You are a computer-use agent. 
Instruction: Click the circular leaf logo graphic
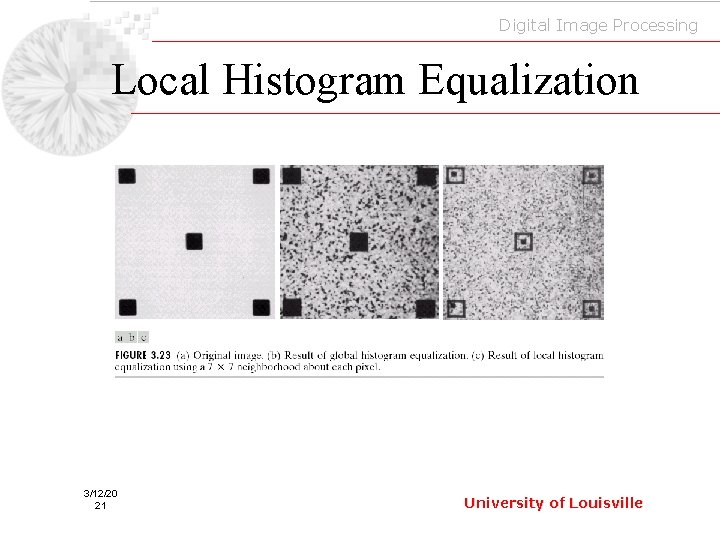[70, 87]
